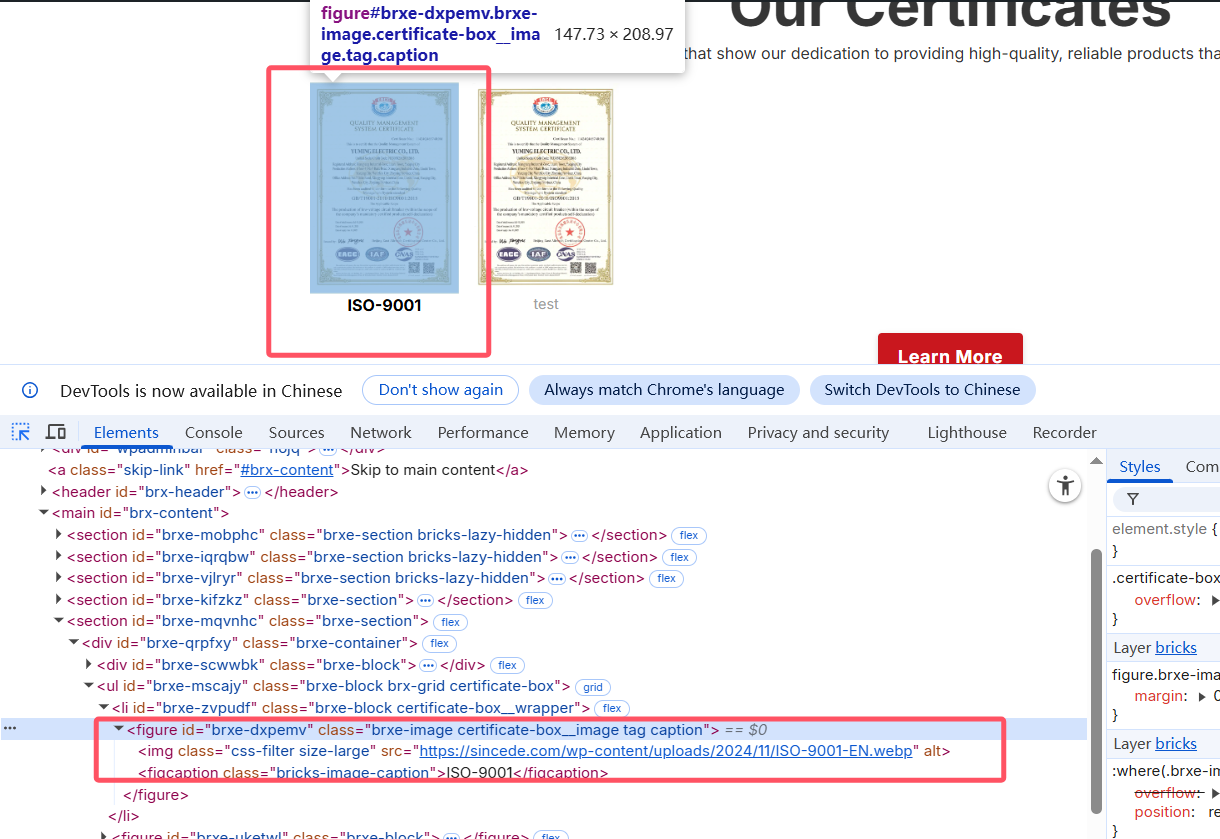Toggle the device toolbar icon
This screenshot has height=839, width=1220.
[x=56, y=432]
